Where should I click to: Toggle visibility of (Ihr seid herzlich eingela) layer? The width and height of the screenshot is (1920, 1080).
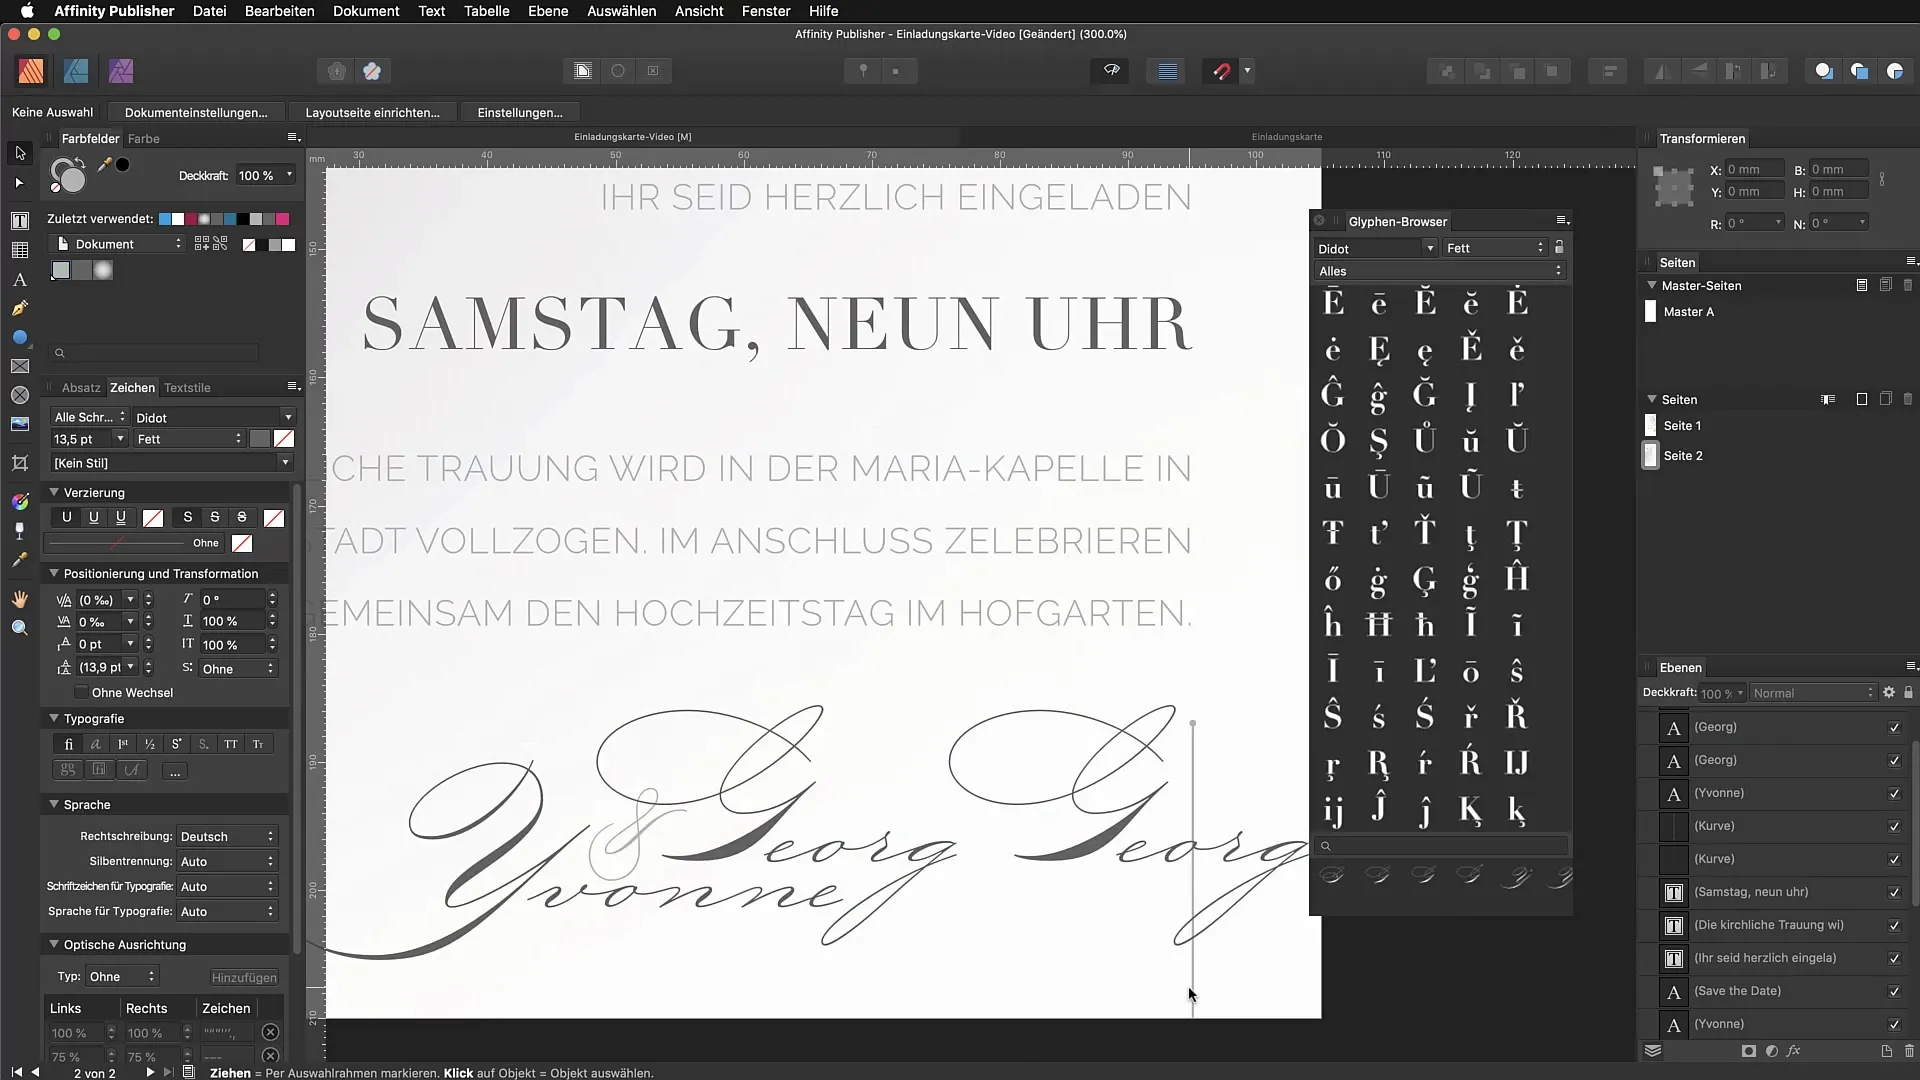(x=1894, y=959)
